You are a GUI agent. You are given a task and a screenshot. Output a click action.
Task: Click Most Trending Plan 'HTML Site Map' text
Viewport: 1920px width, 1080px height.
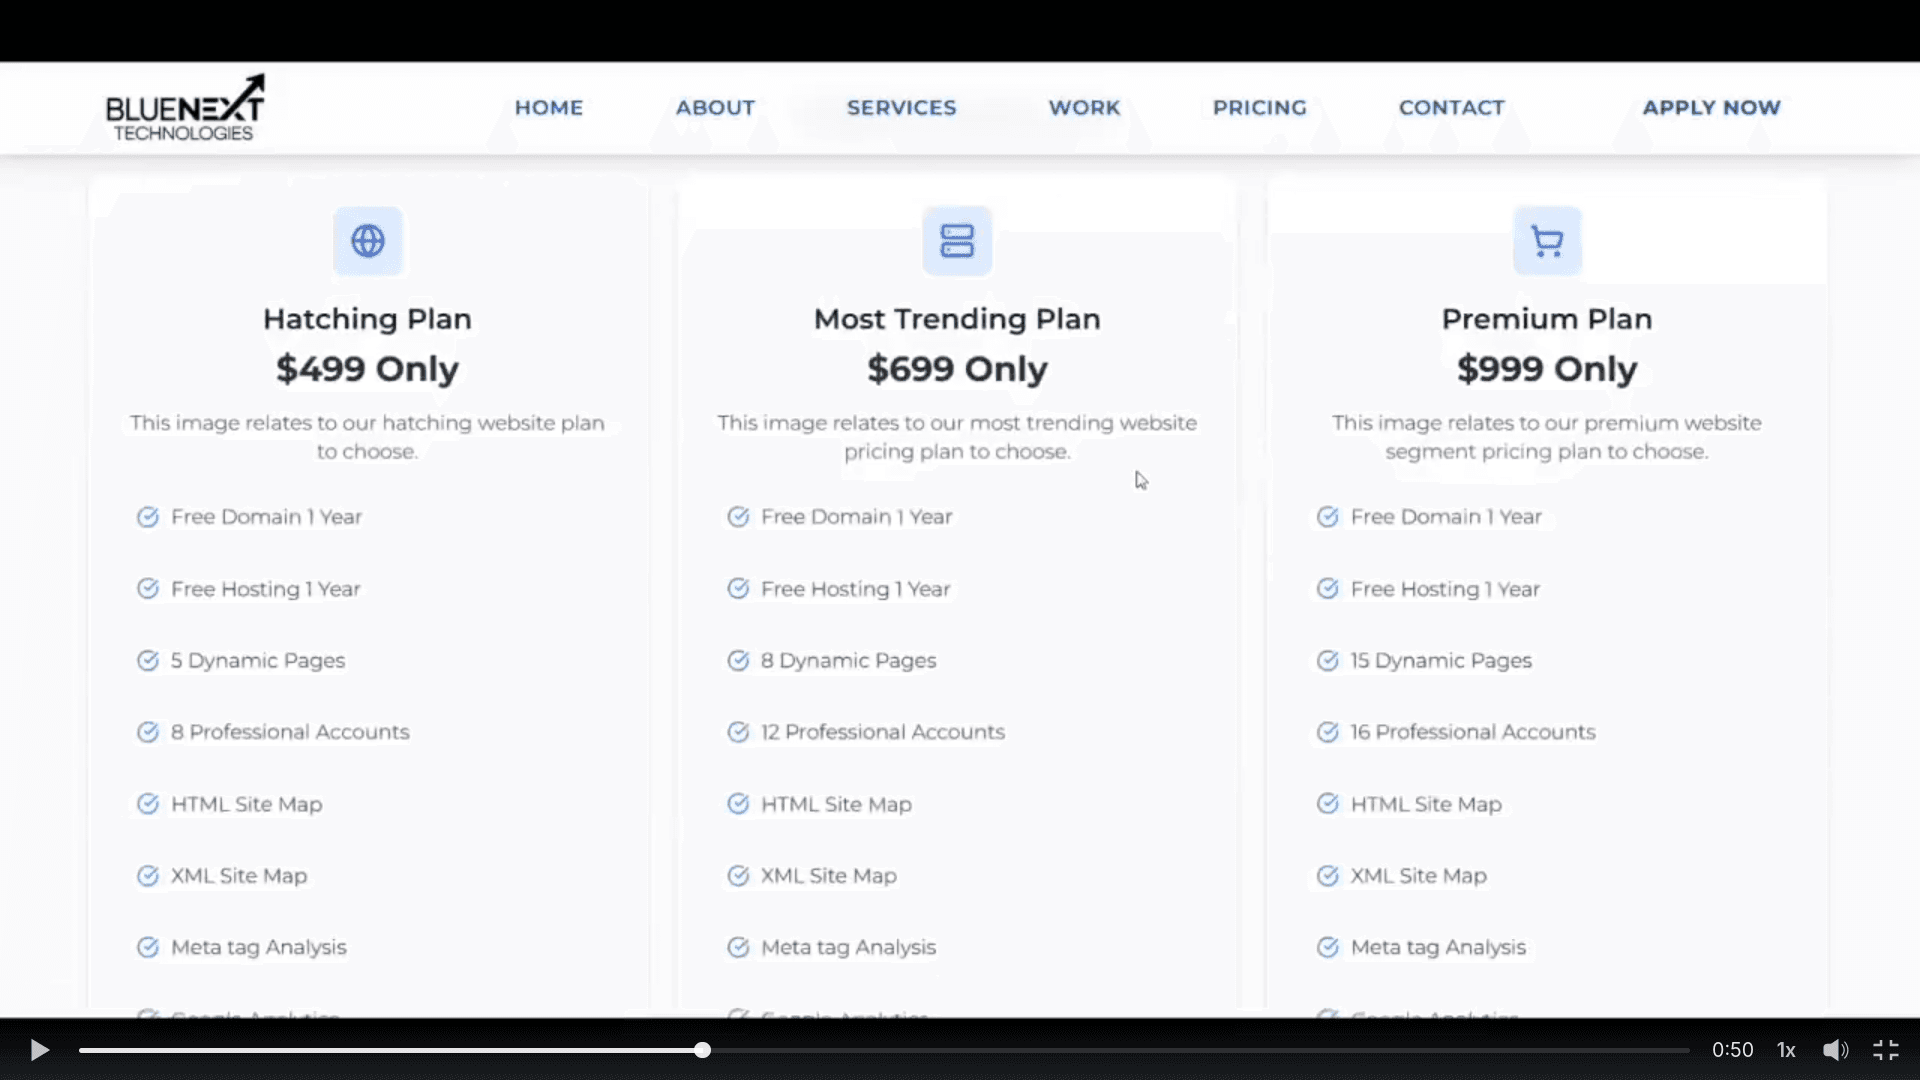click(x=836, y=804)
